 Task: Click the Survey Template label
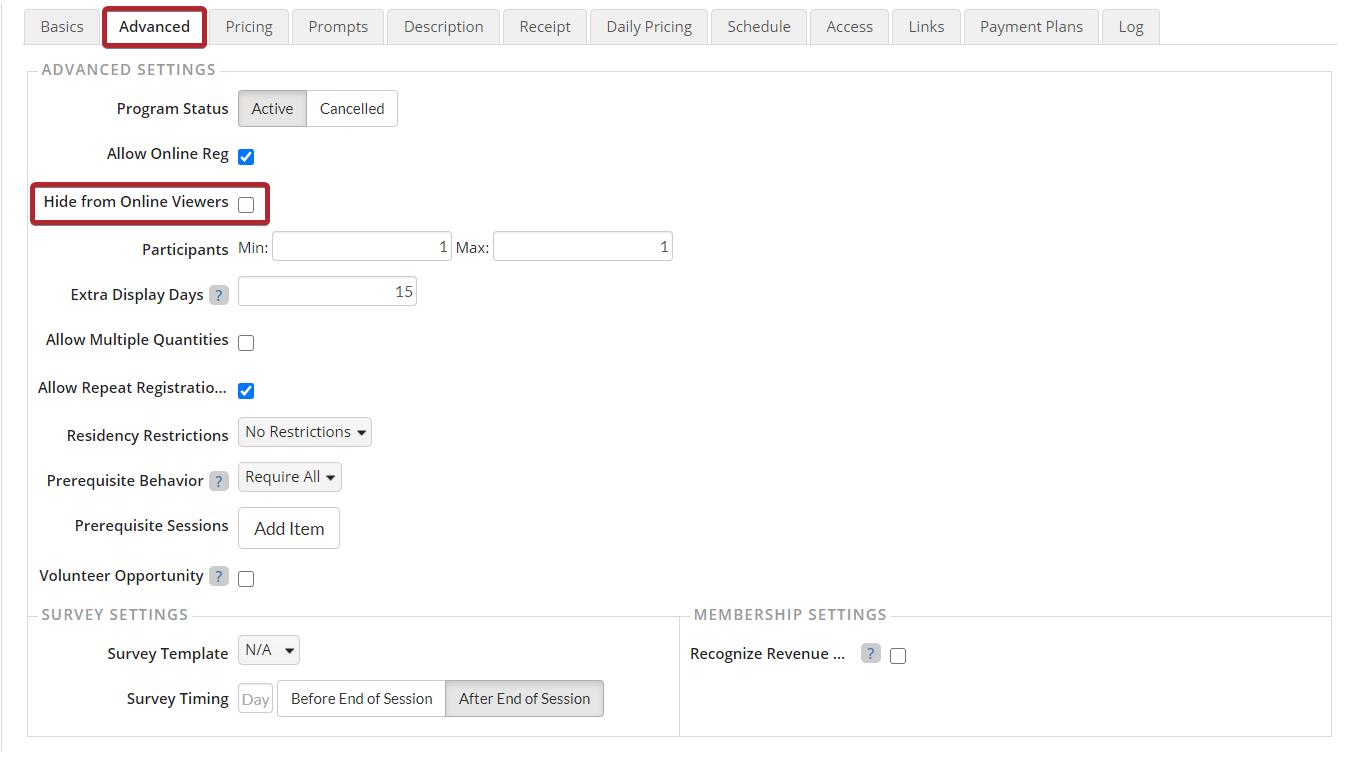(168, 653)
